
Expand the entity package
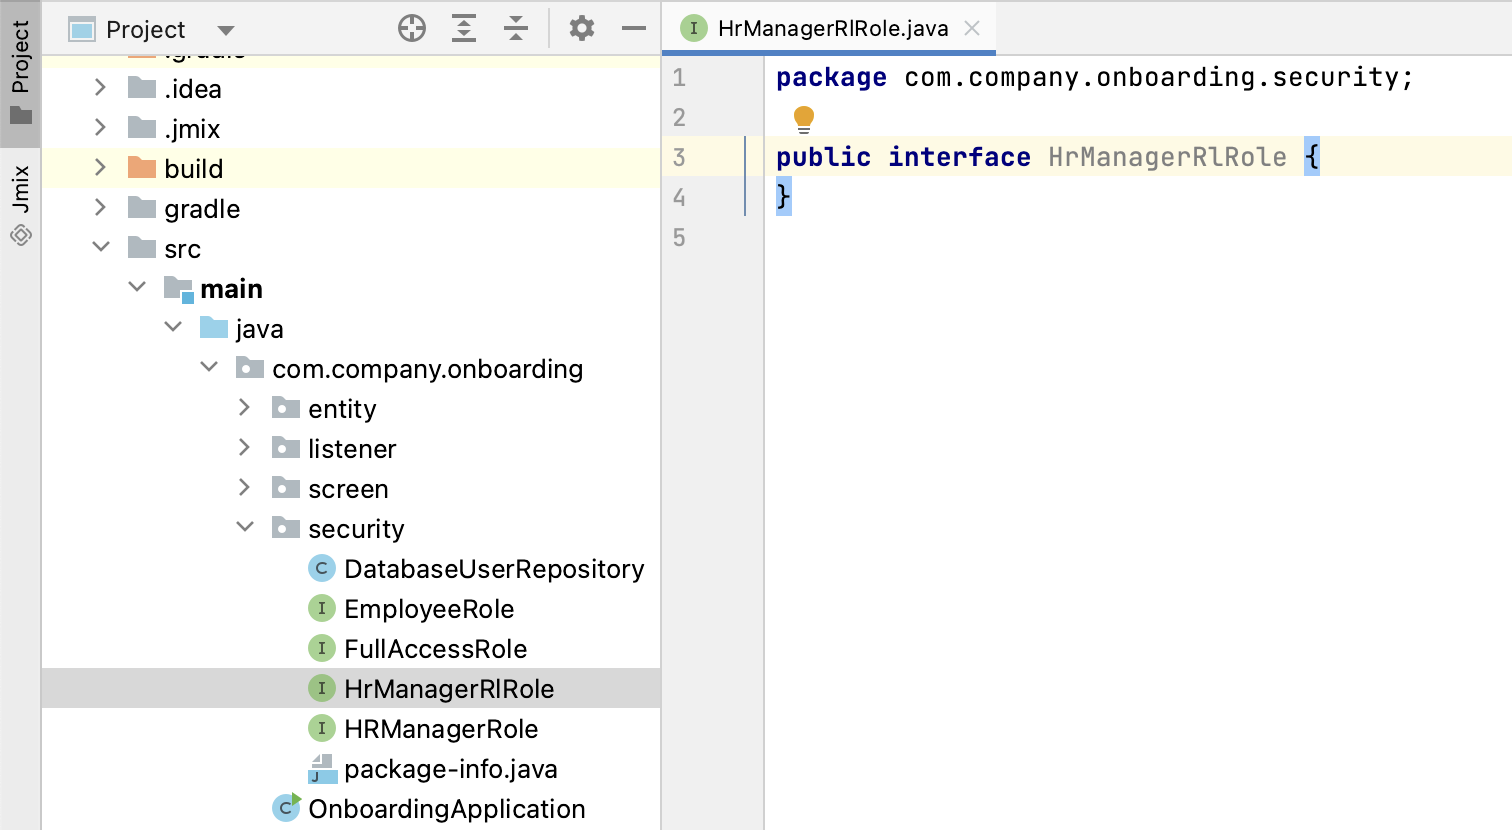tap(244, 408)
